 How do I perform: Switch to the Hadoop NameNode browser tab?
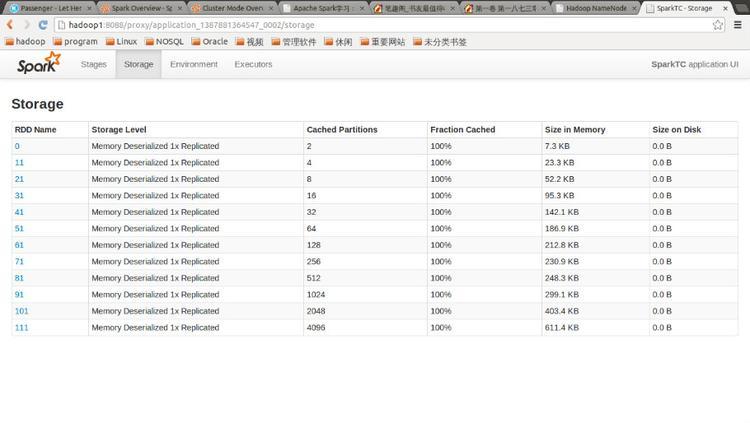point(592,8)
